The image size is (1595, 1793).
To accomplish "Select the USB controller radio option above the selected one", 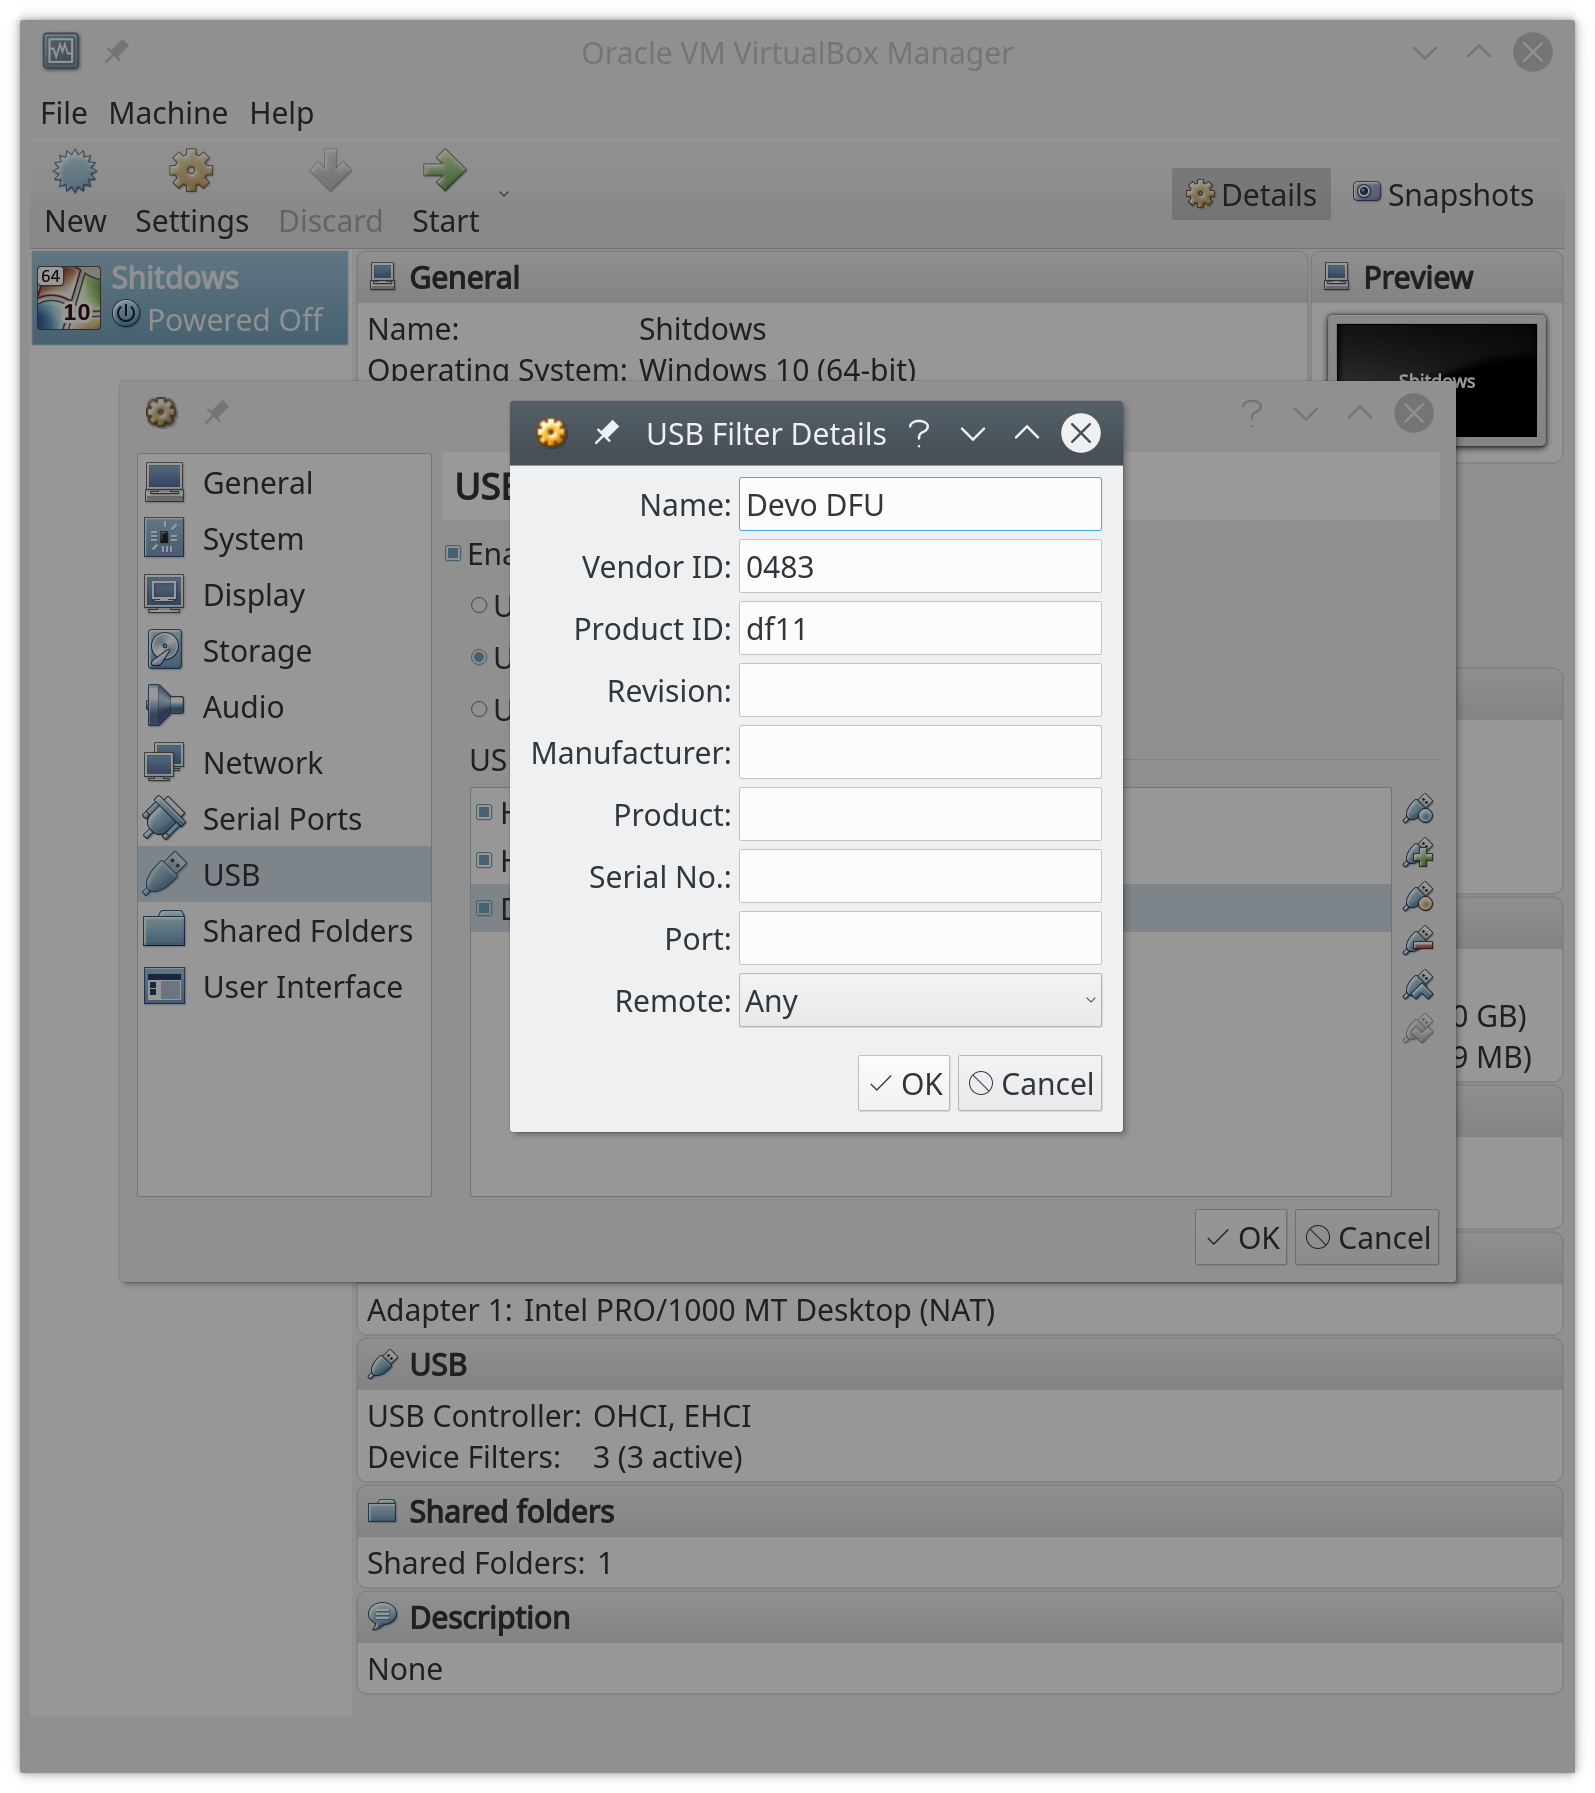I will [x=479, y=605].
